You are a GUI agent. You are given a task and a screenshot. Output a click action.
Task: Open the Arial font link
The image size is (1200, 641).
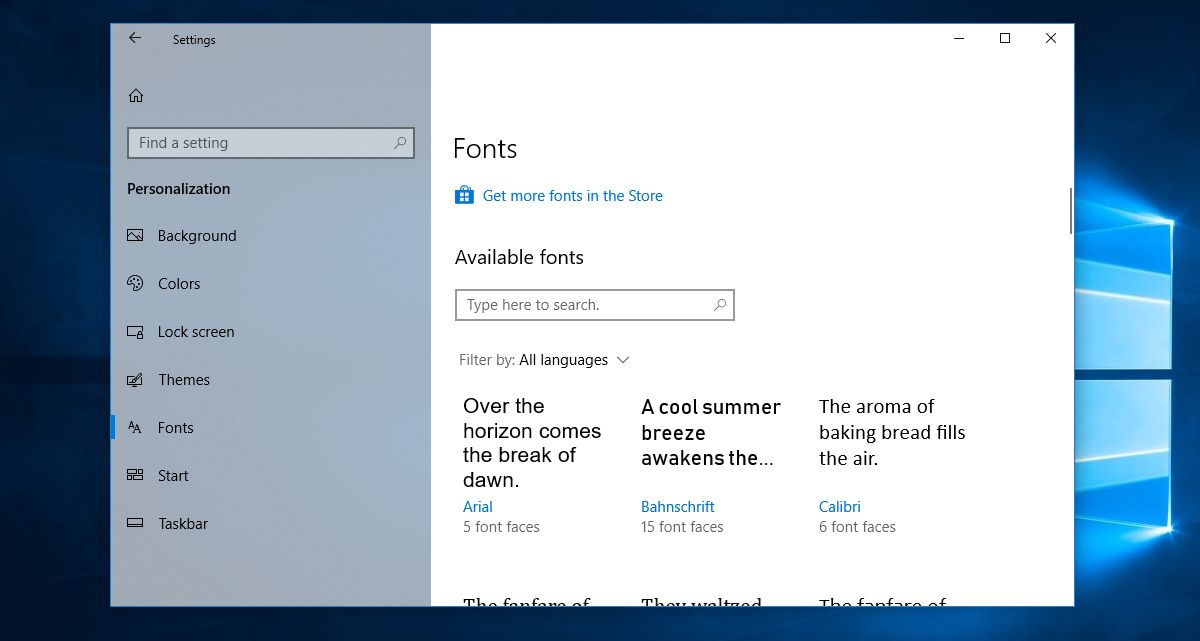click(478, 507)
